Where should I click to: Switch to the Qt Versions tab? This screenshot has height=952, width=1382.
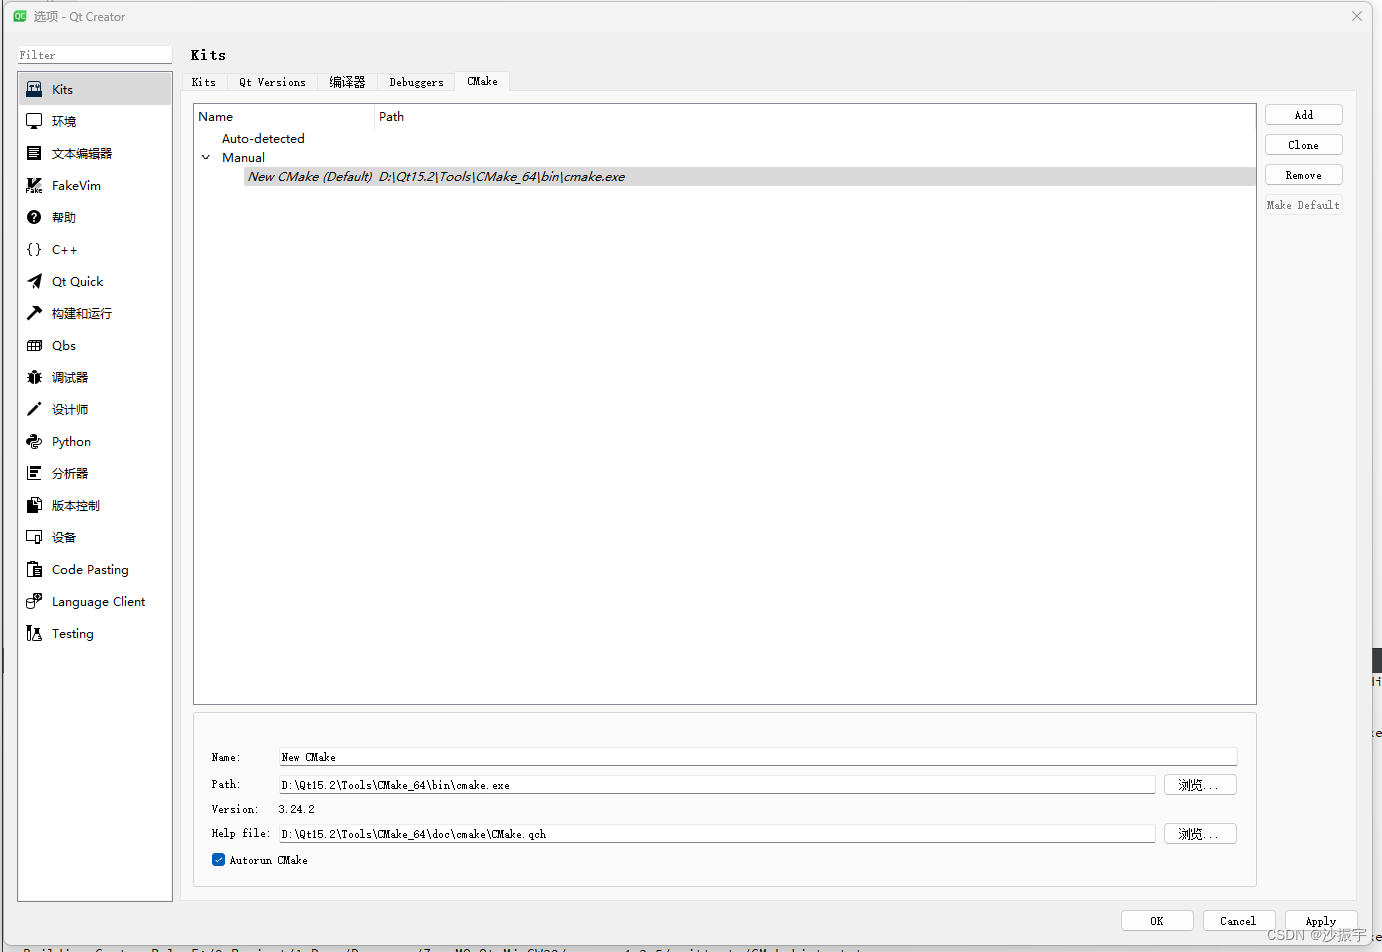tap(272, 82)
